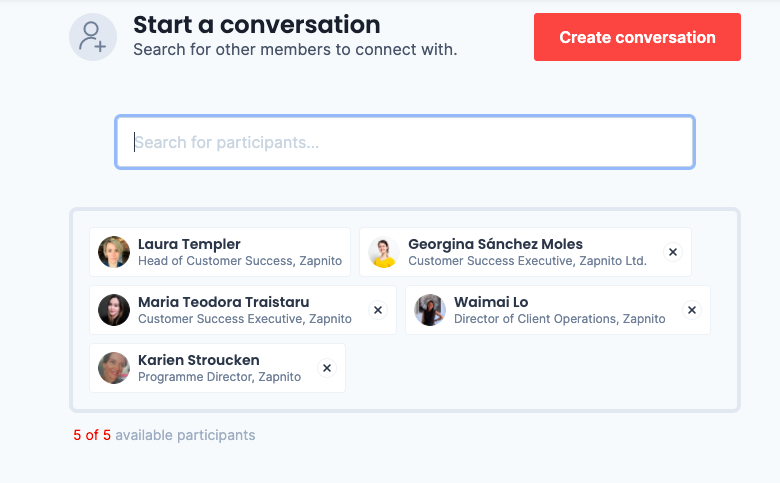Select the Maria Teodora Traistaru name text
Screen dimensions: 780x483
click(223, 302)
